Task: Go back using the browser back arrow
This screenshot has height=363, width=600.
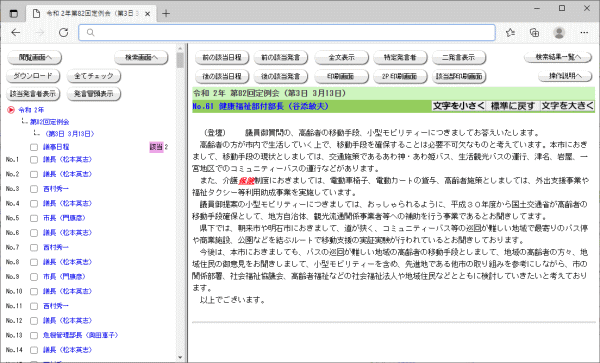Action: click(16, 33)
